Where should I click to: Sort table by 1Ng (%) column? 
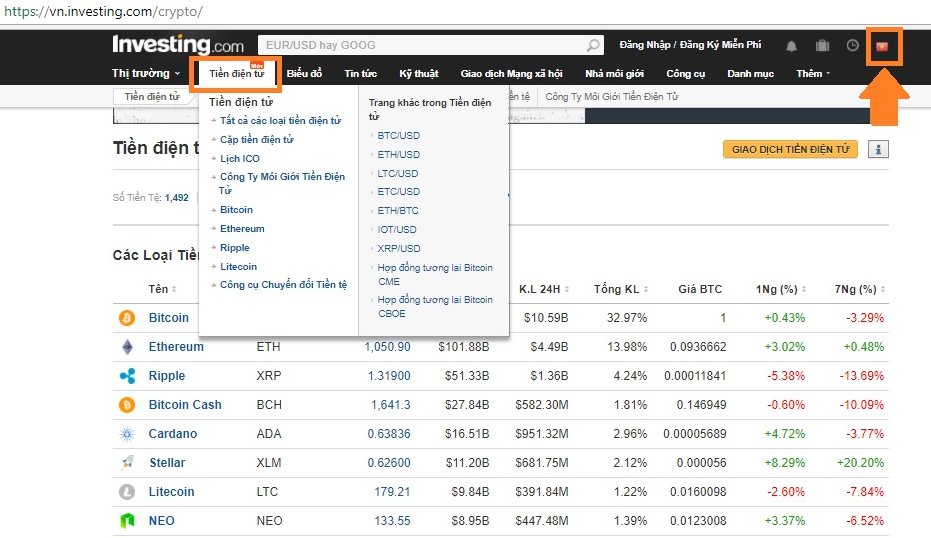[781, 289]
